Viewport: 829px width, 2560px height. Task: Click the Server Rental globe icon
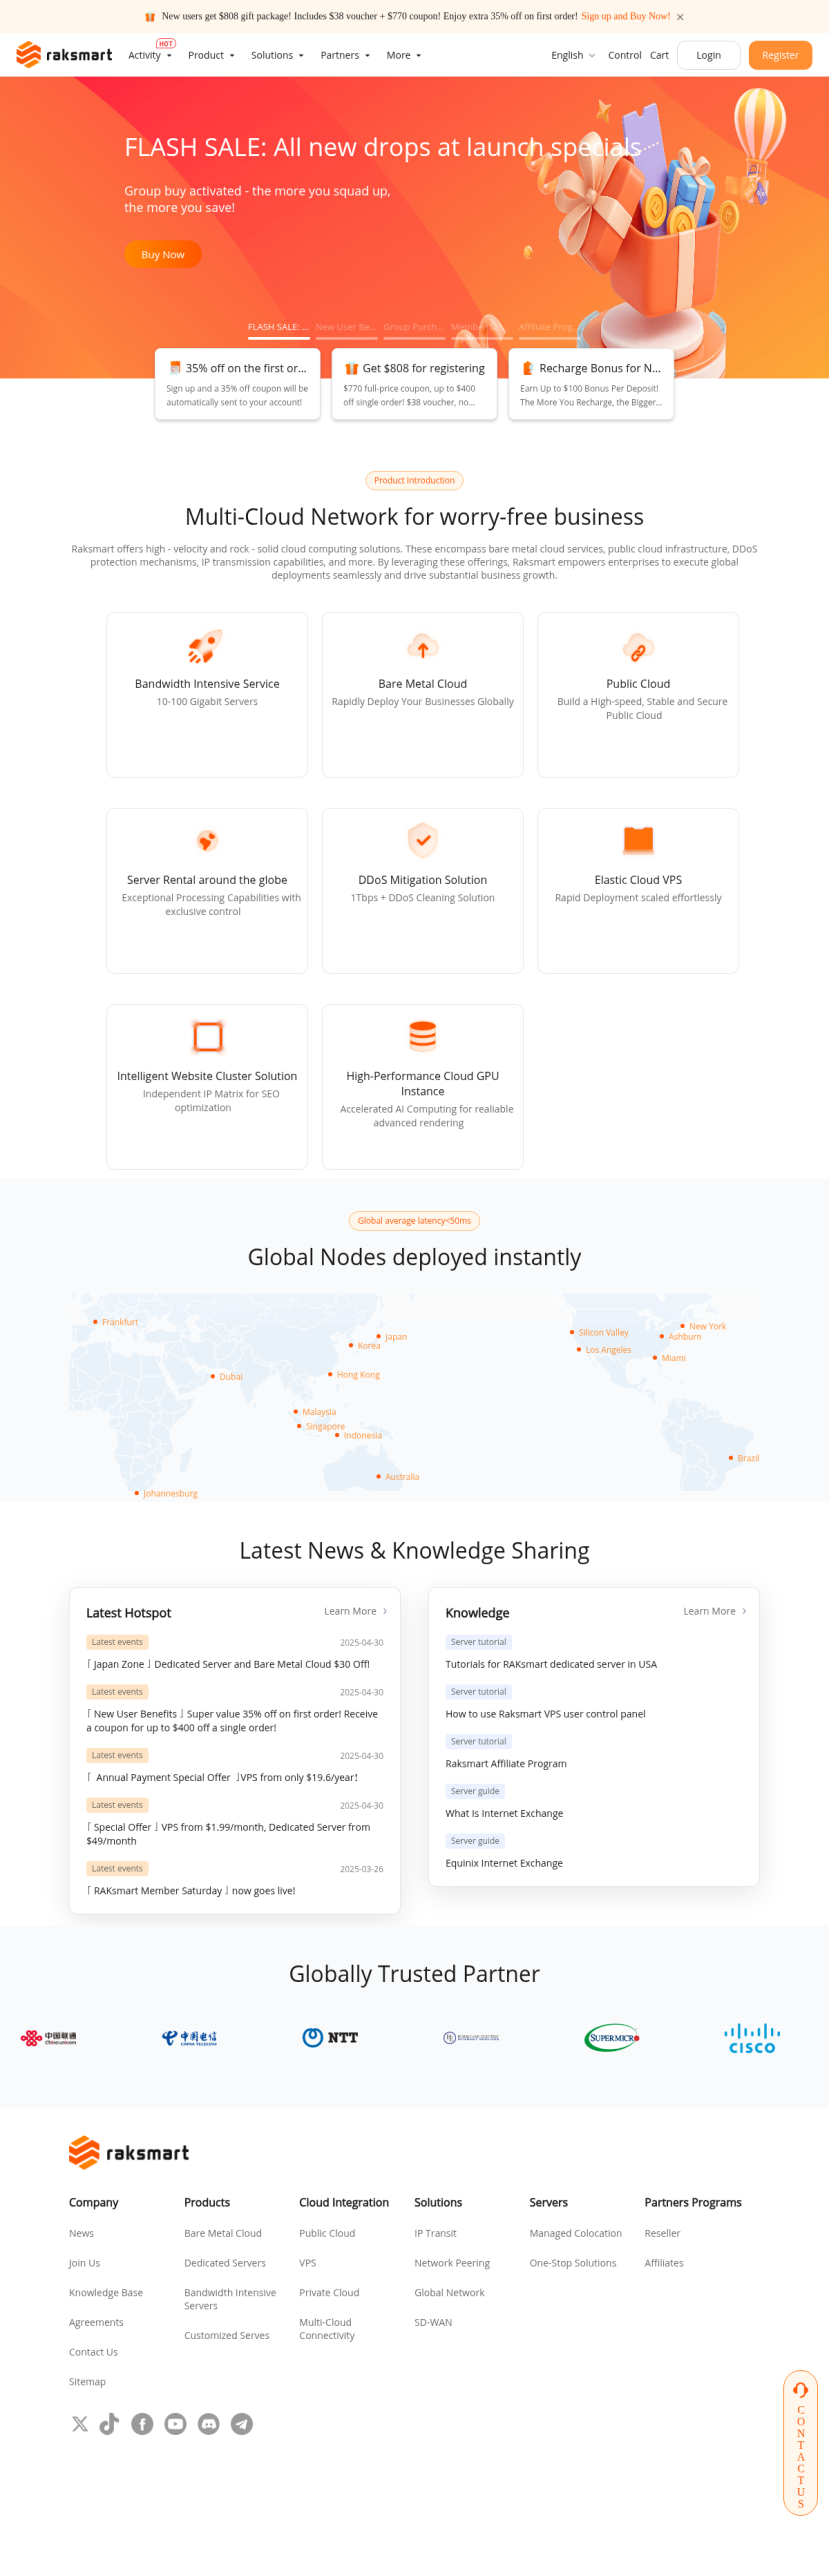tap(207, 842)
